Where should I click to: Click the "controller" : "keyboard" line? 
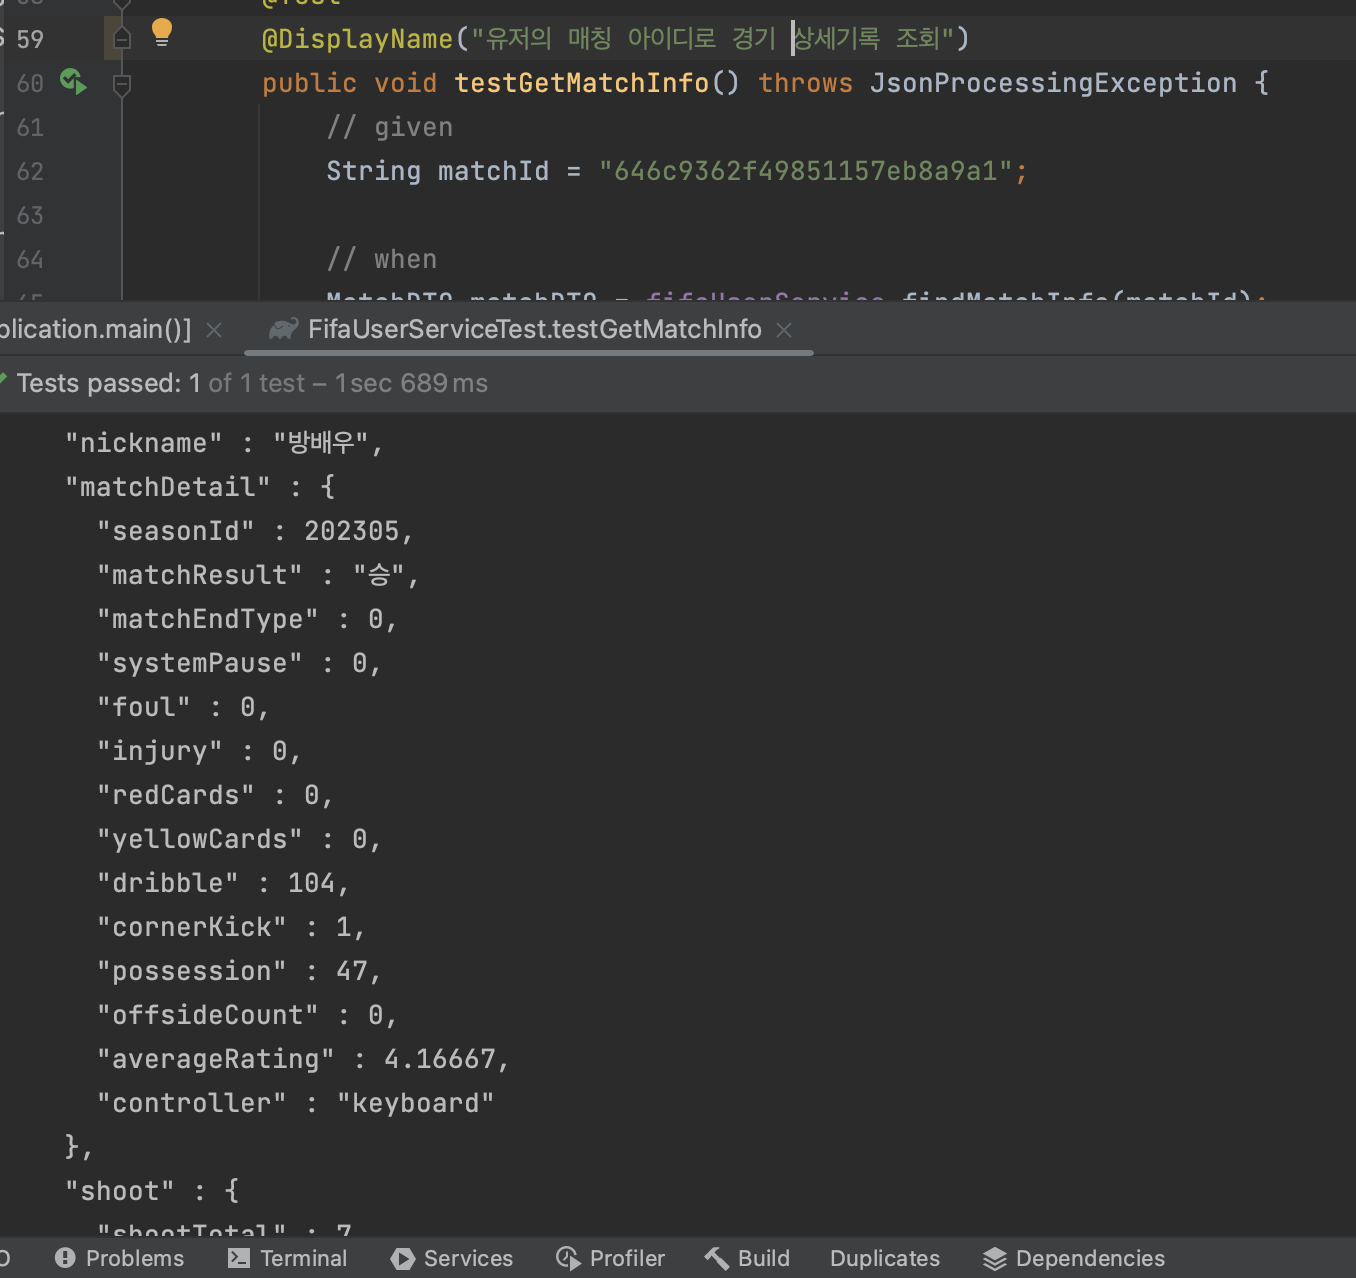(x=296, y=1103)
